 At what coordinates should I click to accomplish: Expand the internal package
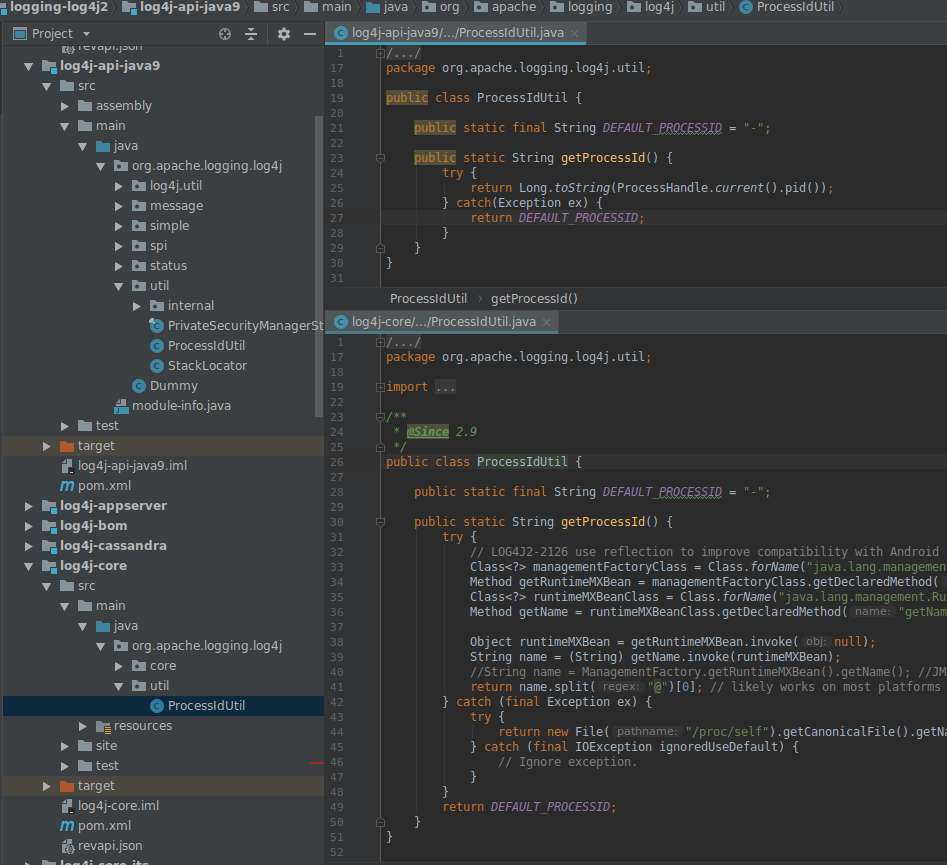pos(137,306)
